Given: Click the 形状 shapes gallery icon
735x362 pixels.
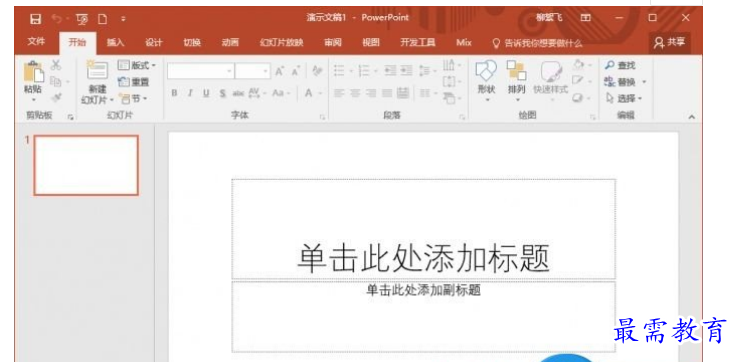Looking at the screenshot, I should (486, 70).
